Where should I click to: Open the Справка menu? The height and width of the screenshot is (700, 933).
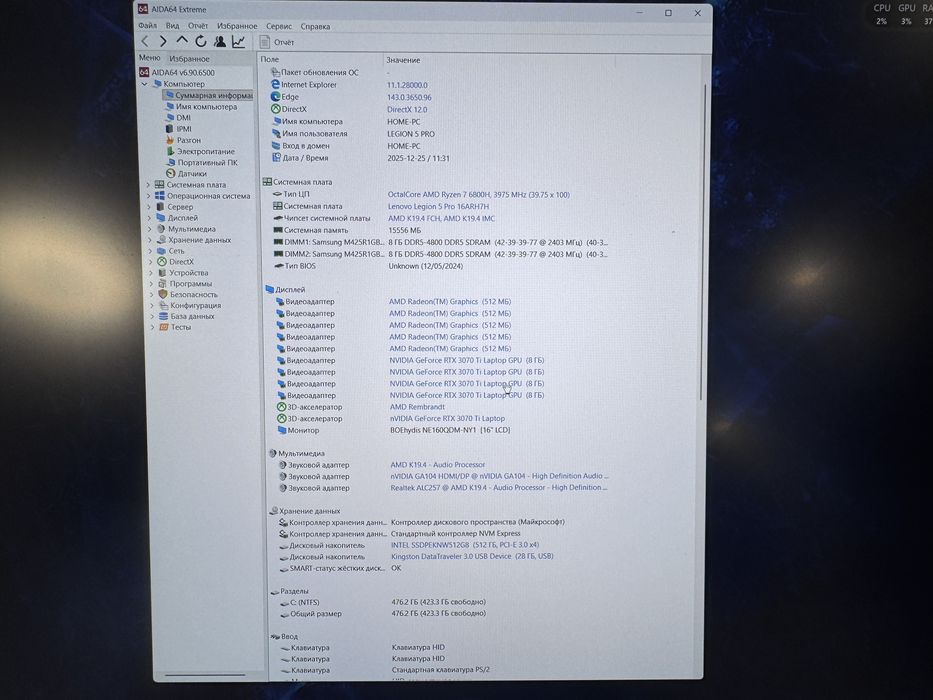pos(315,26)
